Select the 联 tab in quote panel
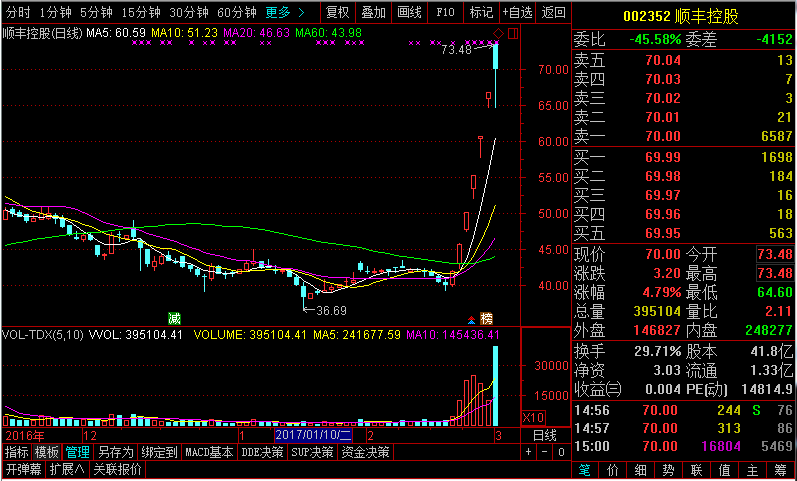The image size is (797, 481). point(696,470)
